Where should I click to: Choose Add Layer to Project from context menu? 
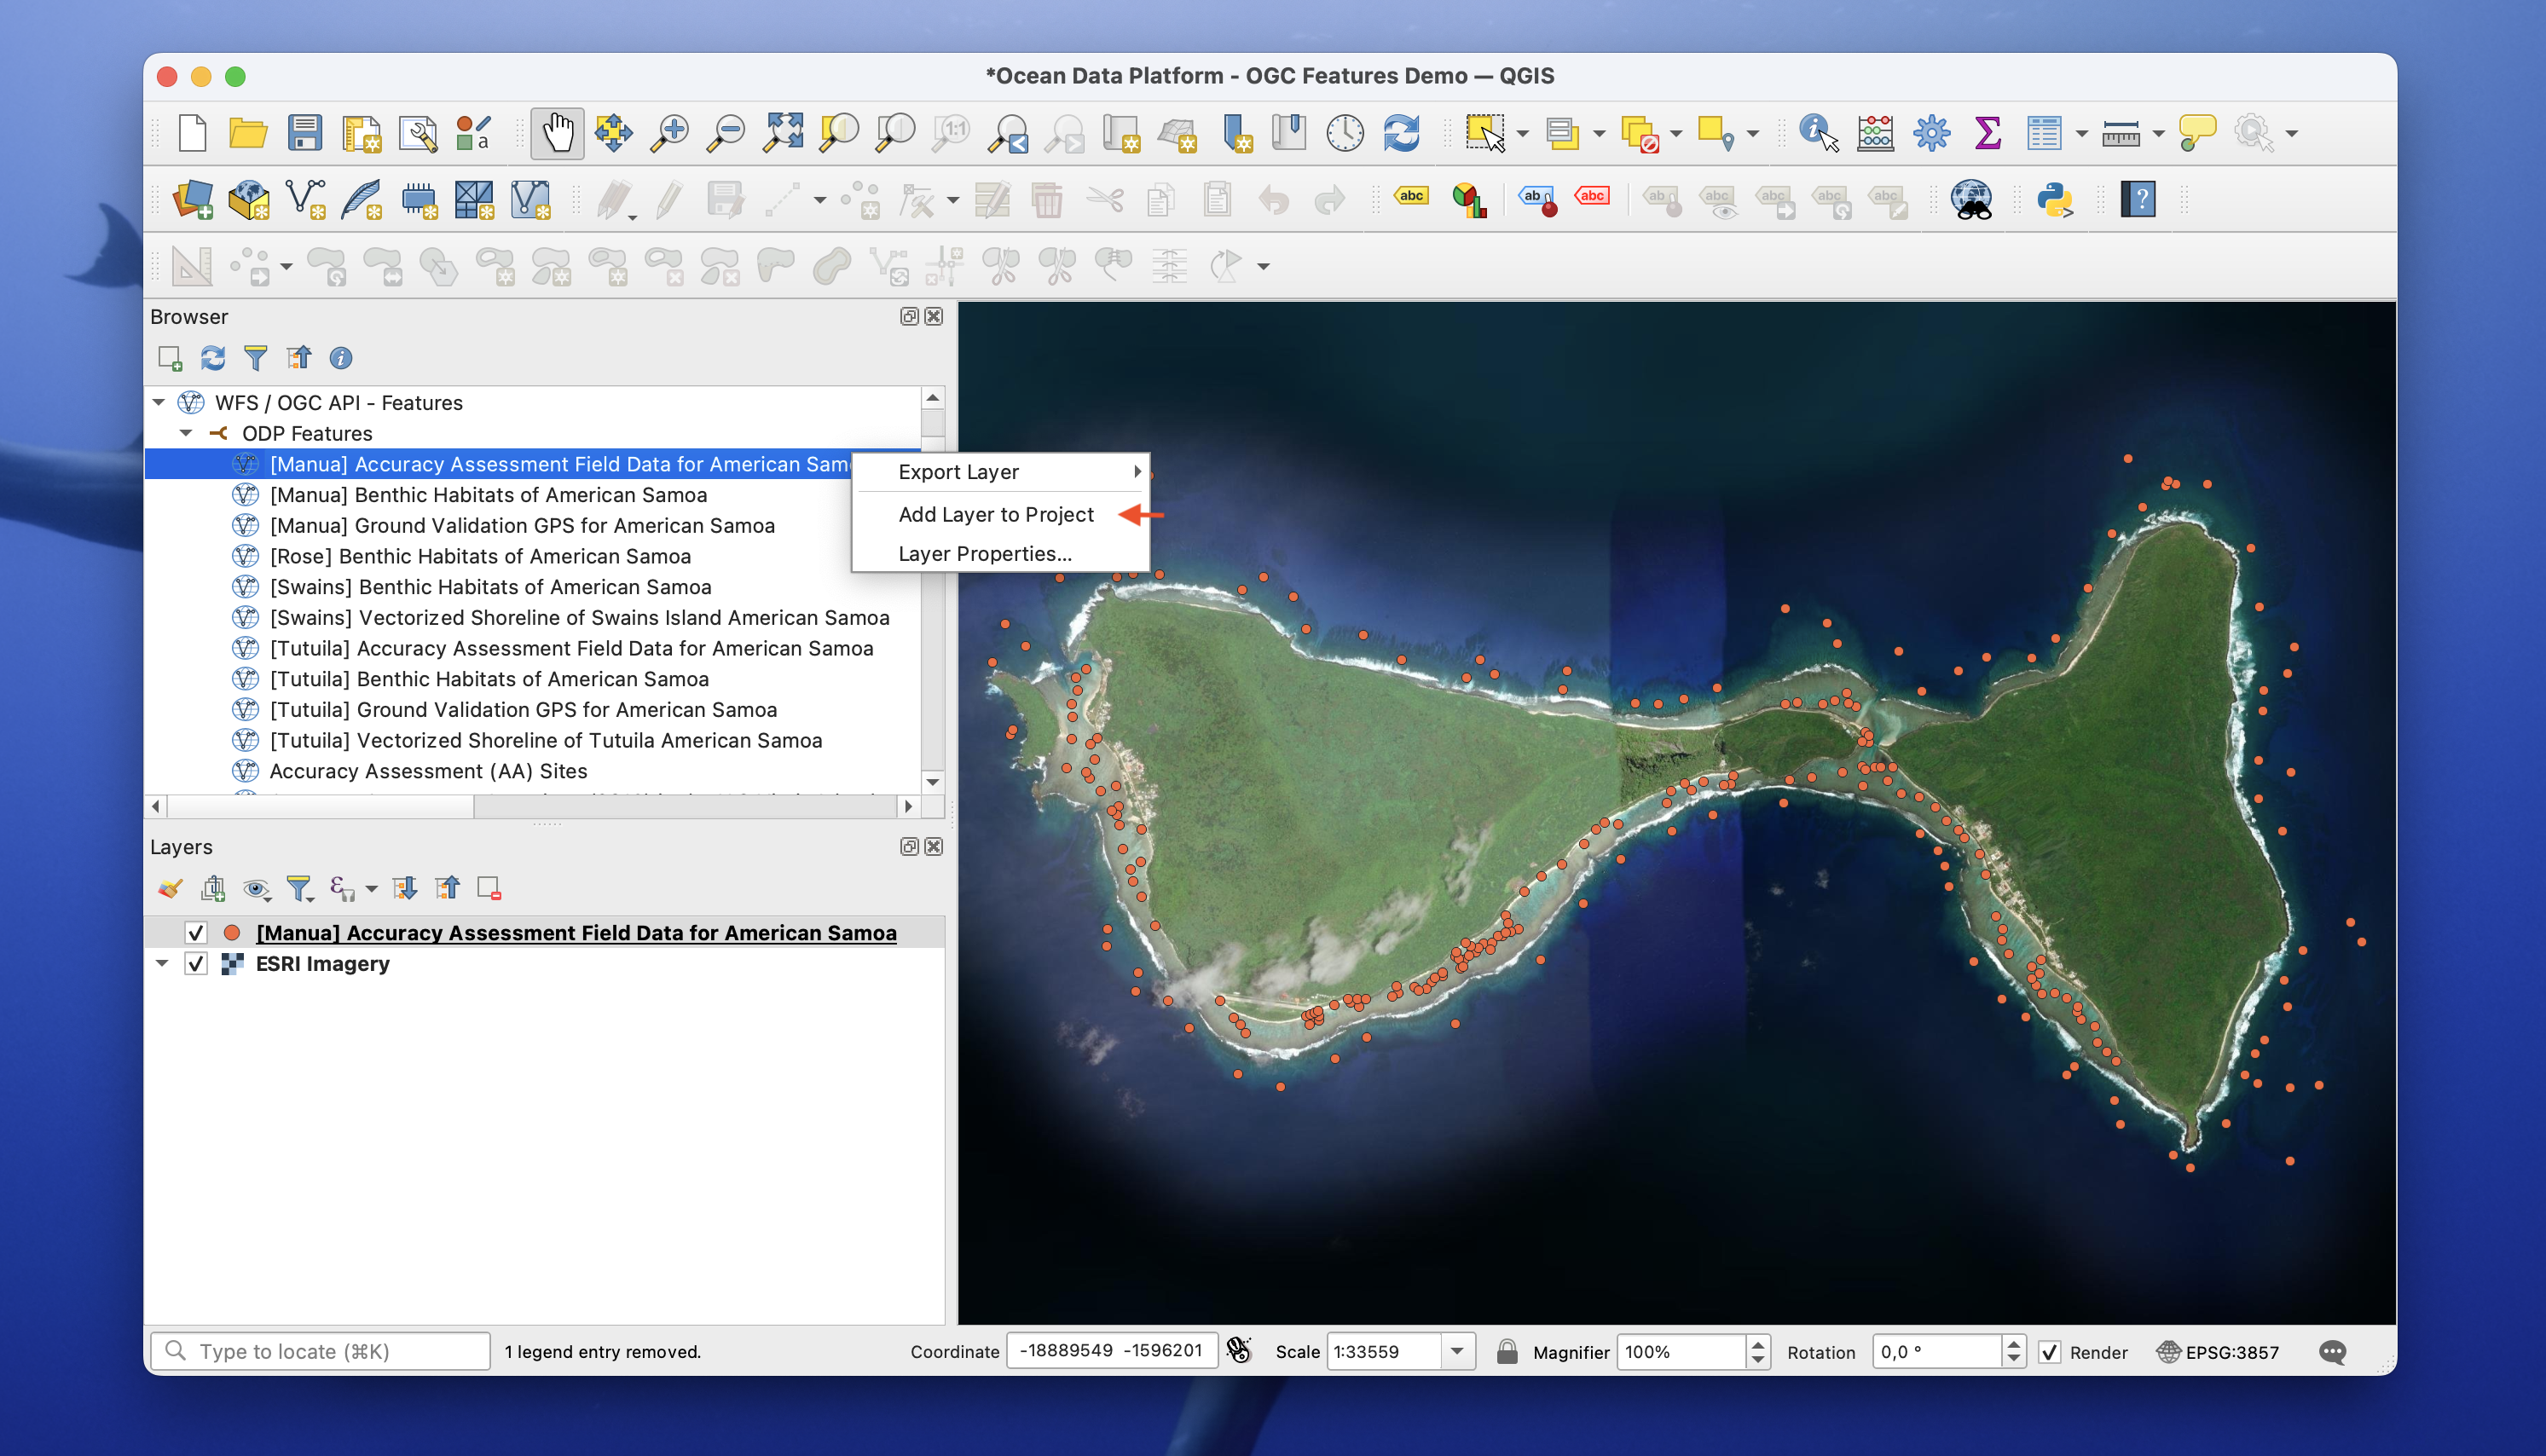coord(997,514)
